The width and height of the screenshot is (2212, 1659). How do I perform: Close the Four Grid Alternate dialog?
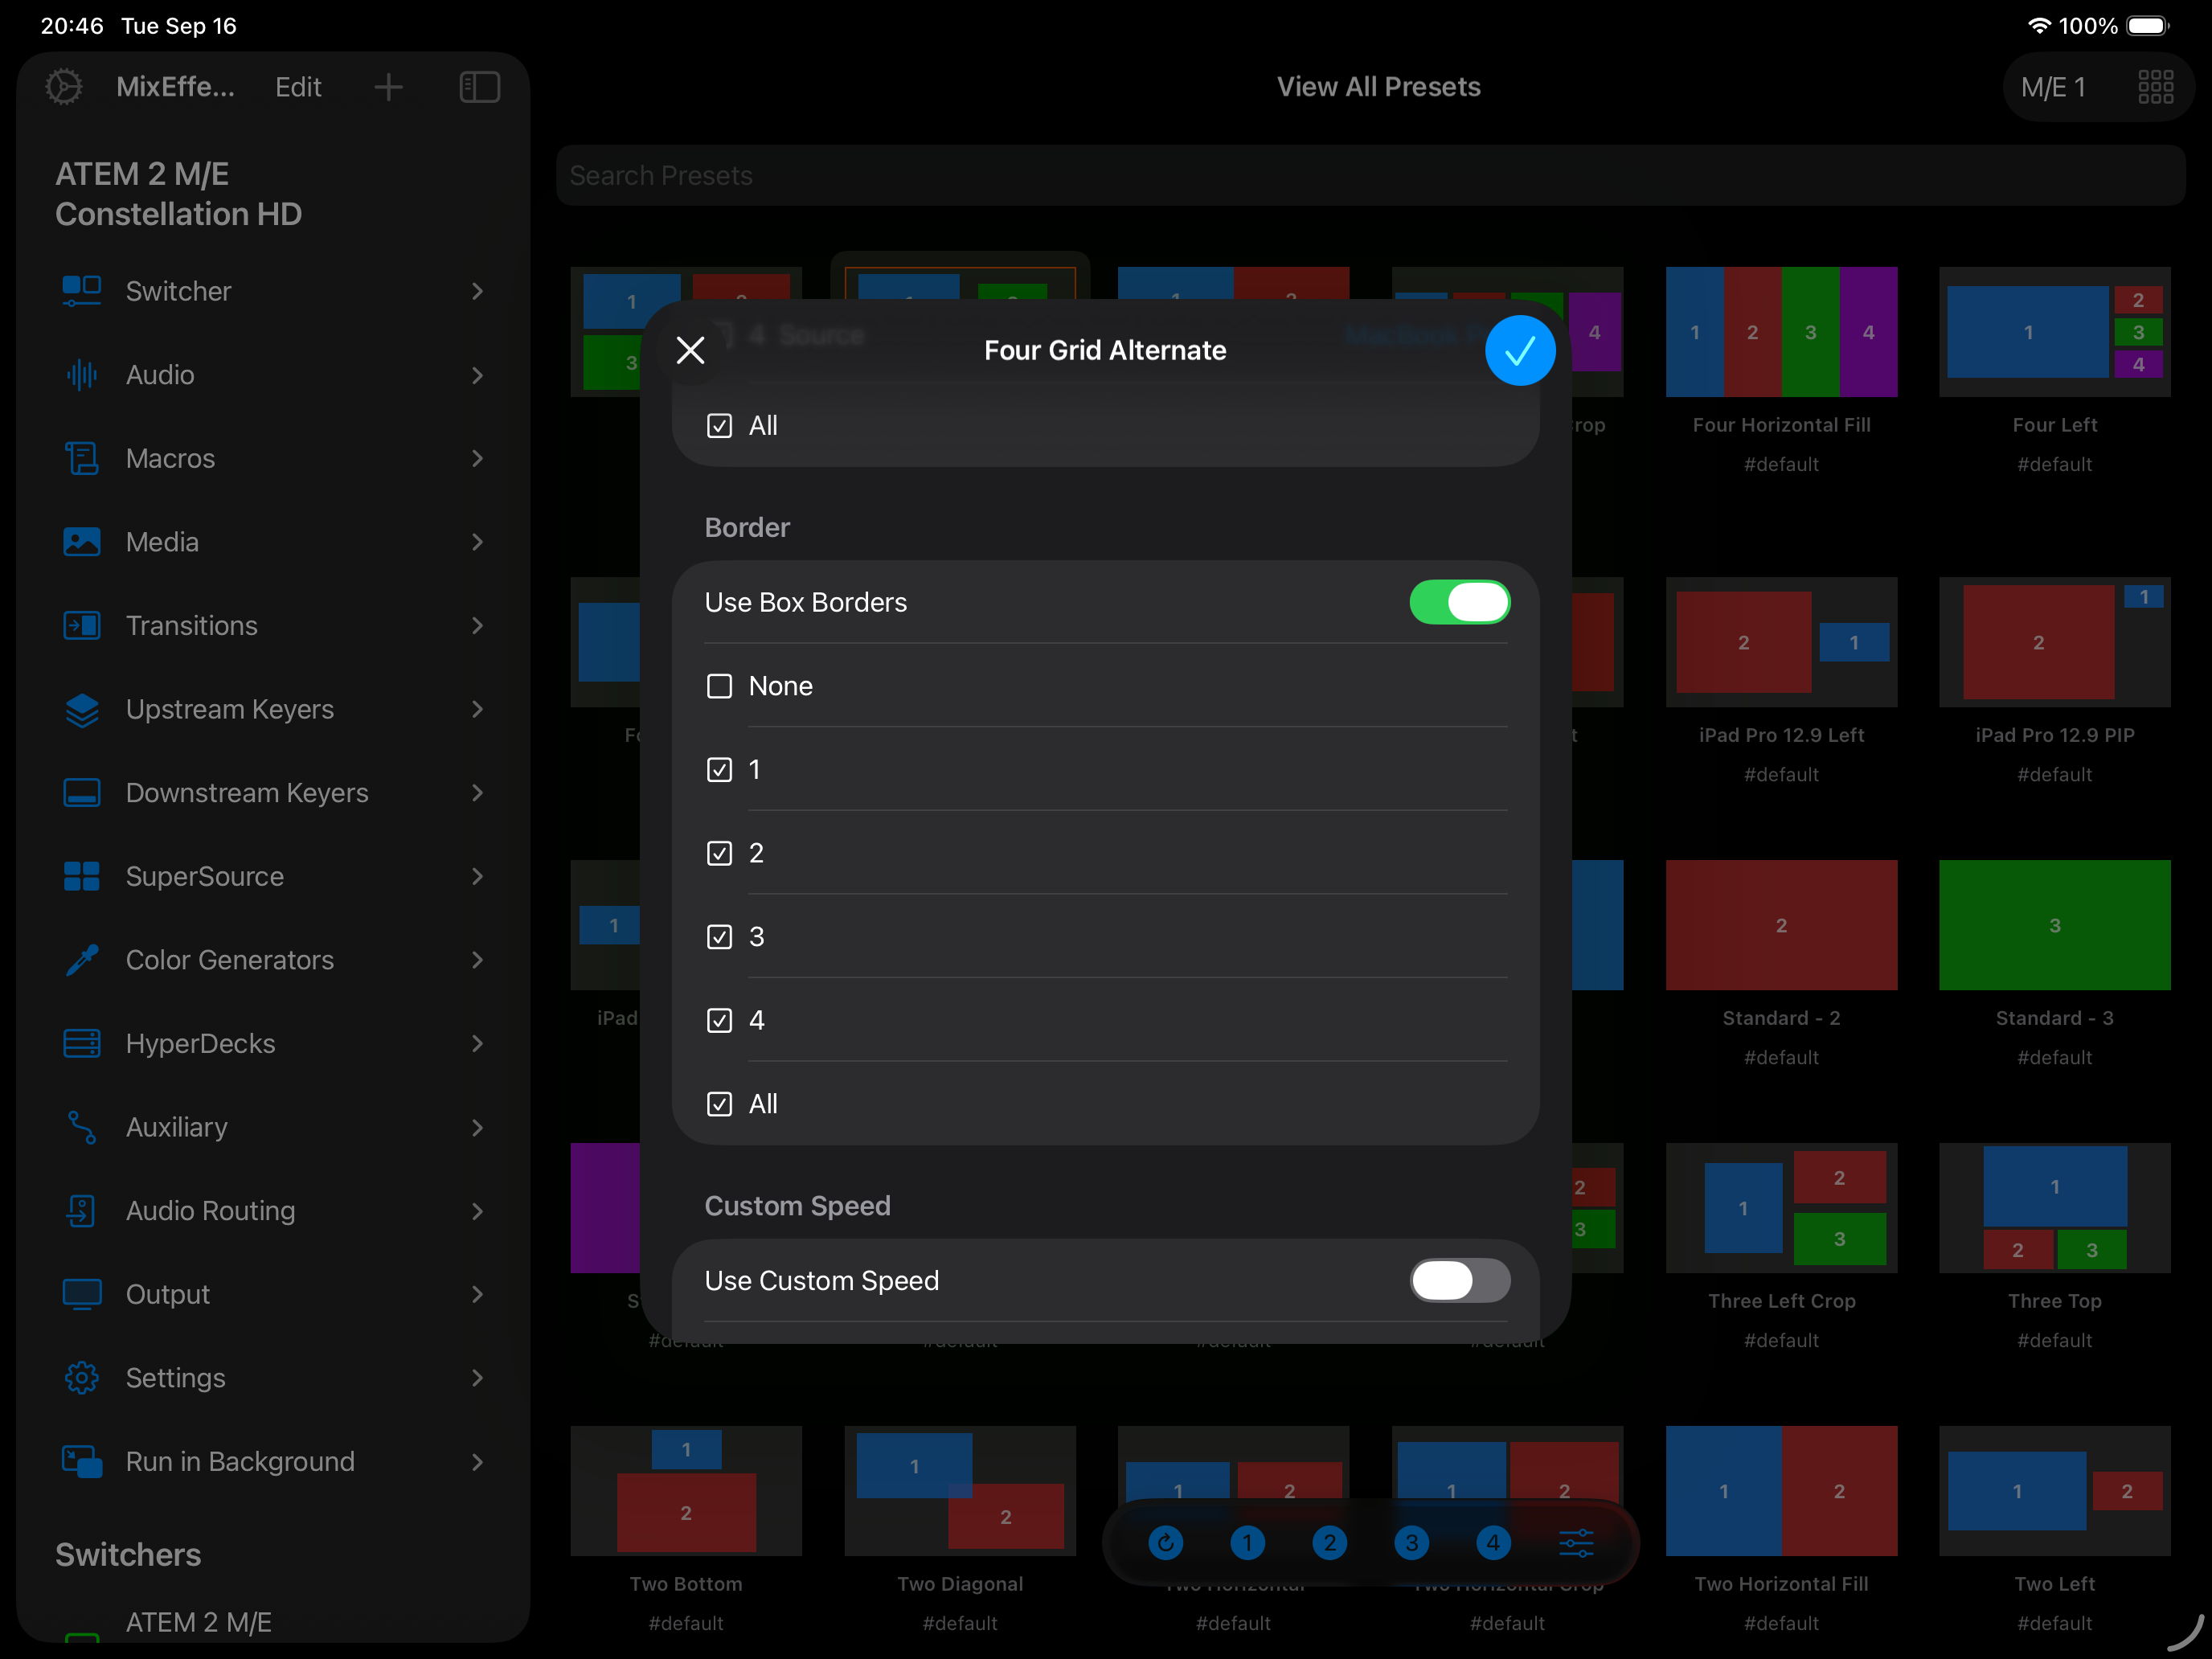click(690, 350)
